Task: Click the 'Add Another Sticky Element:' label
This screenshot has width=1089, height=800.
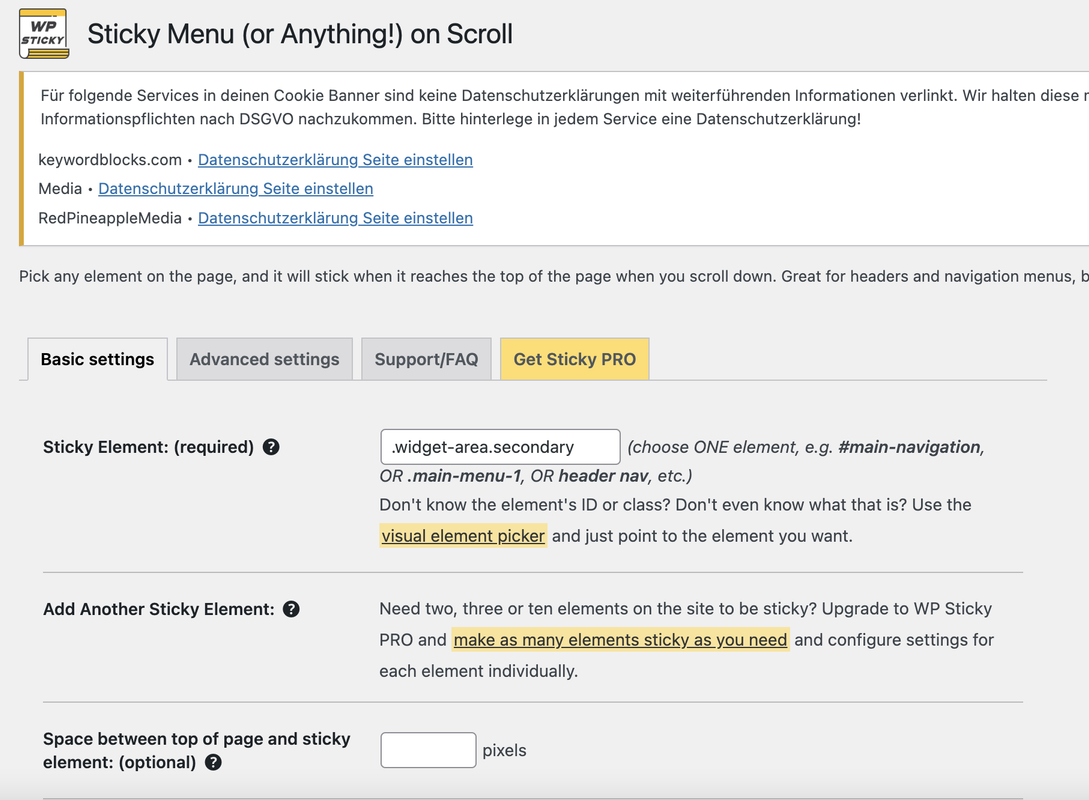Action: 158,609
